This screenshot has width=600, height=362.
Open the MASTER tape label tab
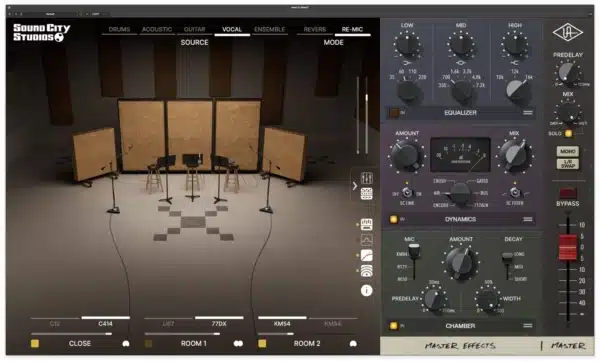coord(568,346)
